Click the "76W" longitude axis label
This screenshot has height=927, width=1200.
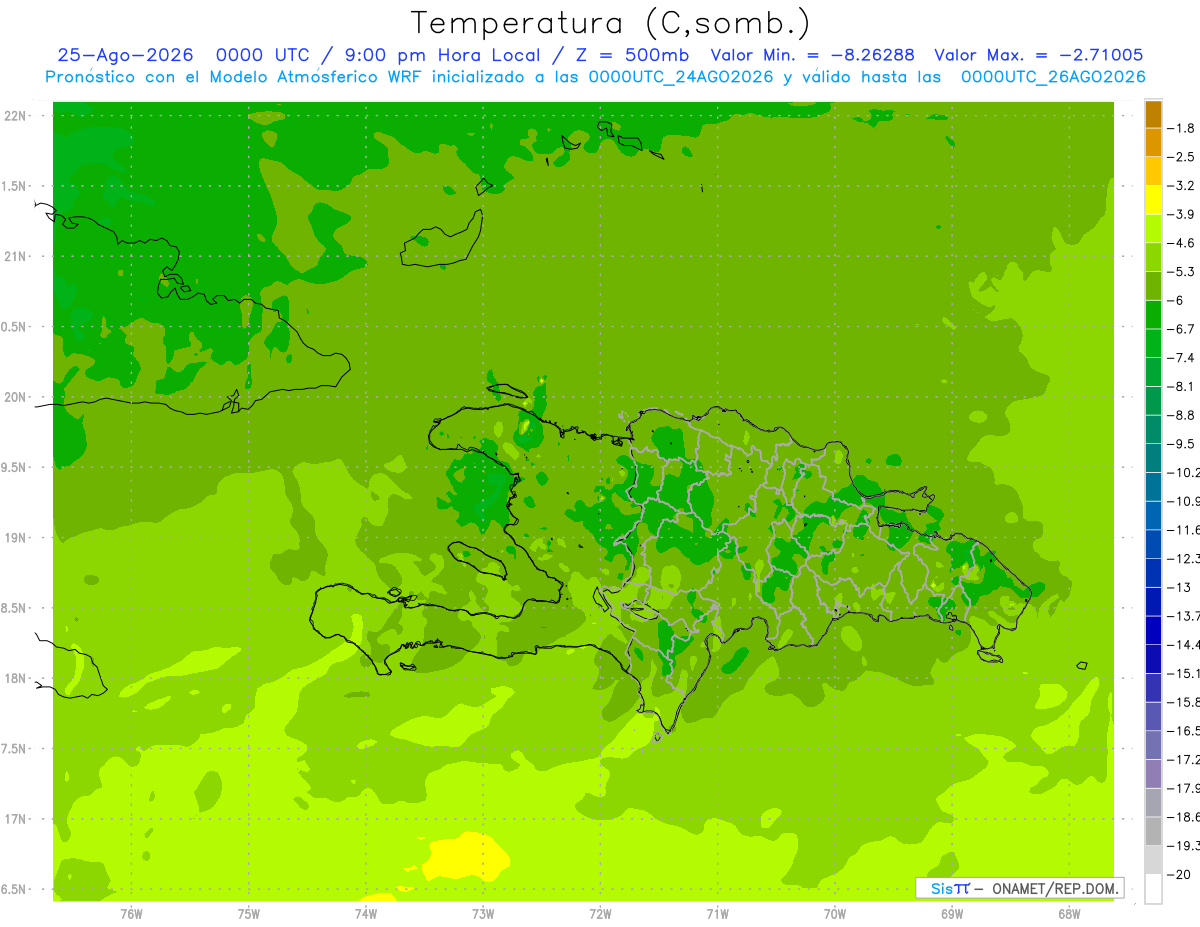tap(131, 914)
